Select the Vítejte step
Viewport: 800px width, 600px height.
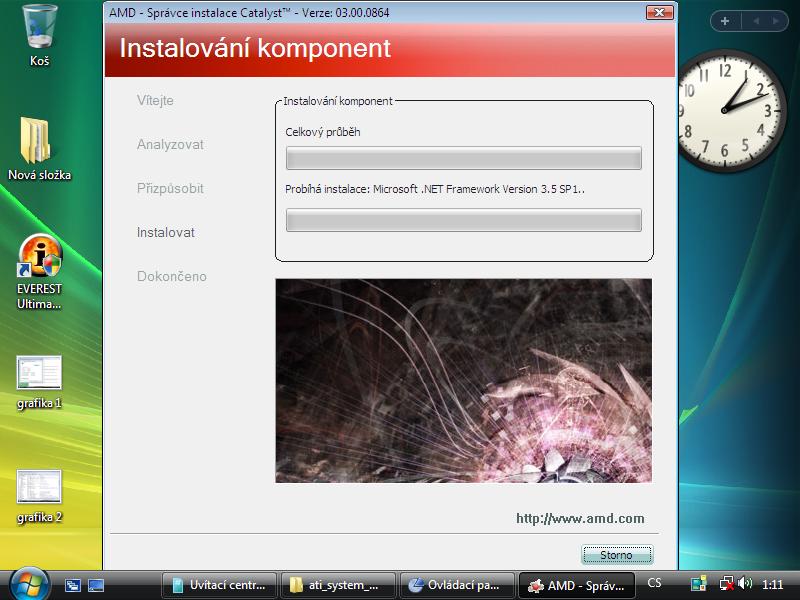(x=155, y=101)
